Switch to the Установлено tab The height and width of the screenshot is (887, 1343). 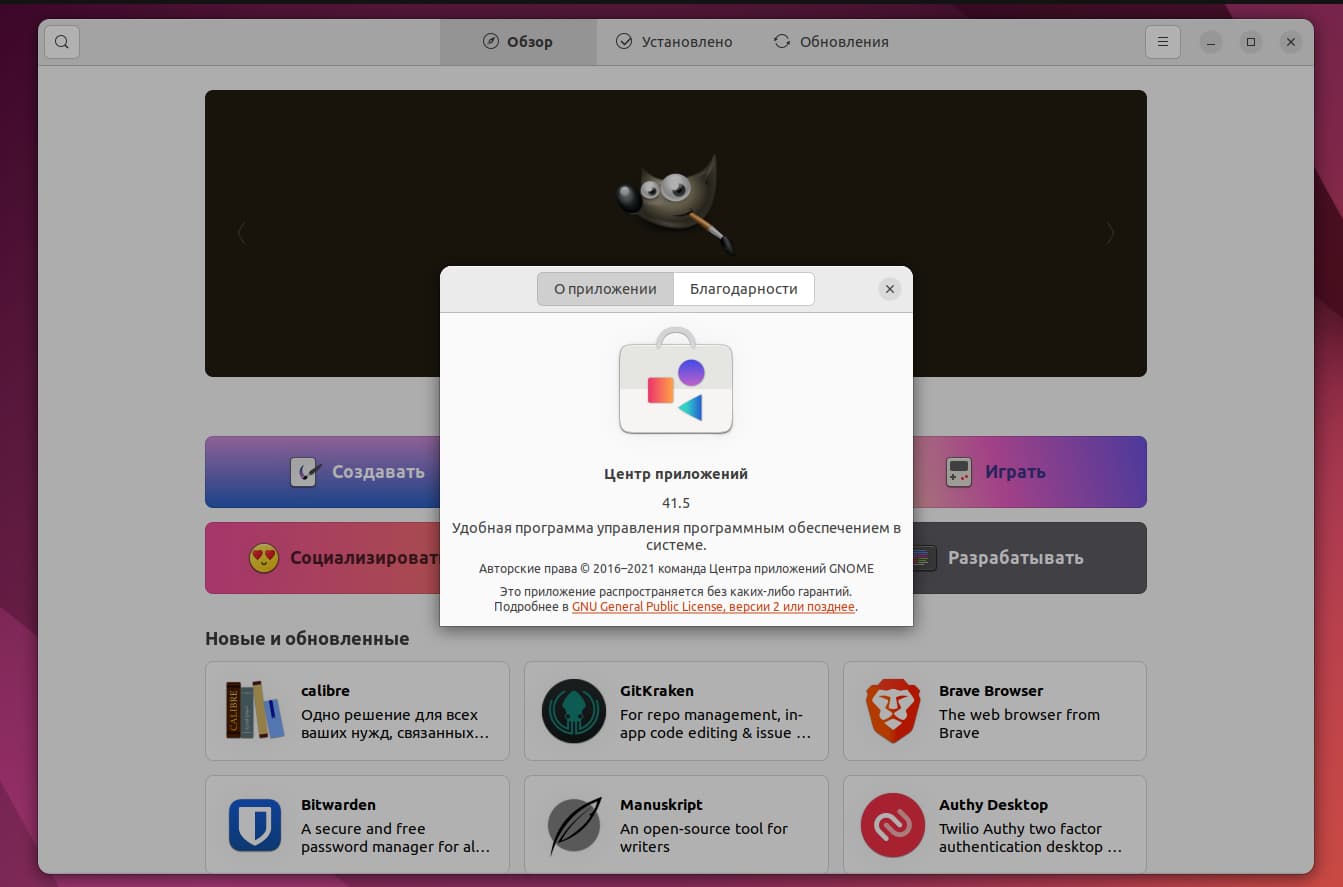click(674, 42)
